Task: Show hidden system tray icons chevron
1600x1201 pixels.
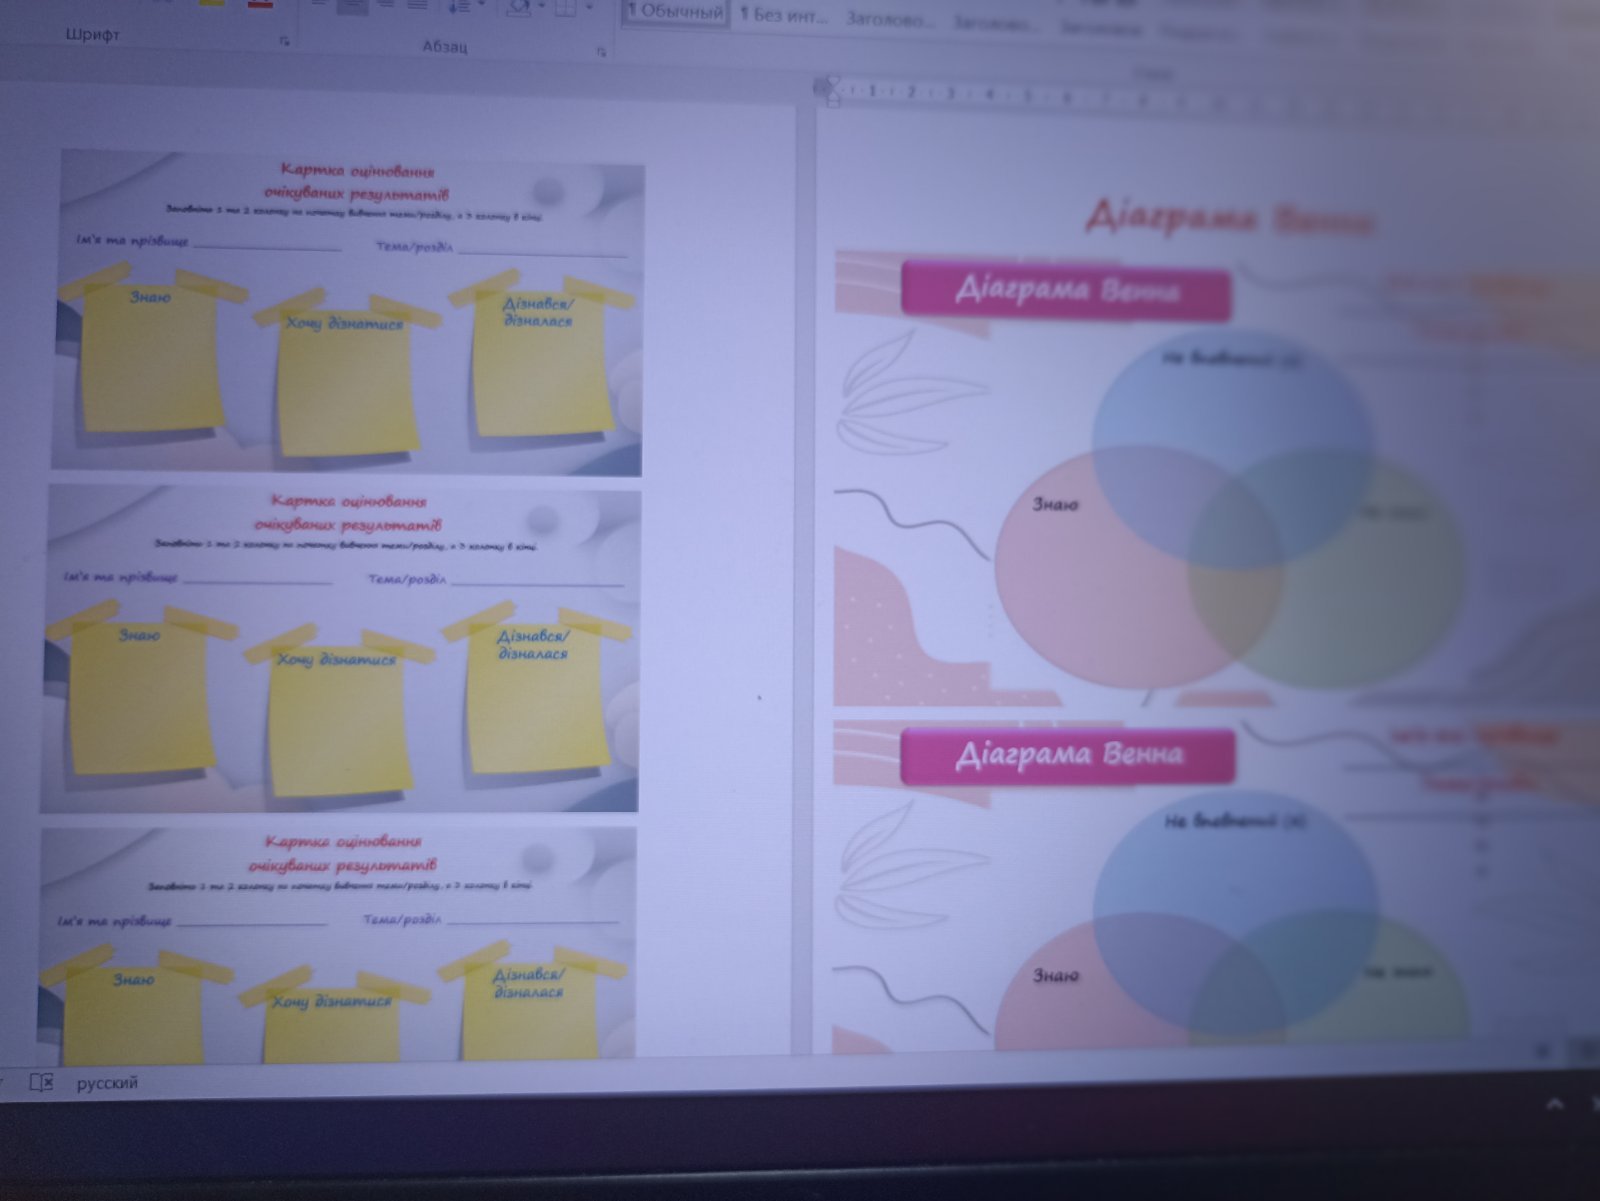Action: tap(1554, 1105)
